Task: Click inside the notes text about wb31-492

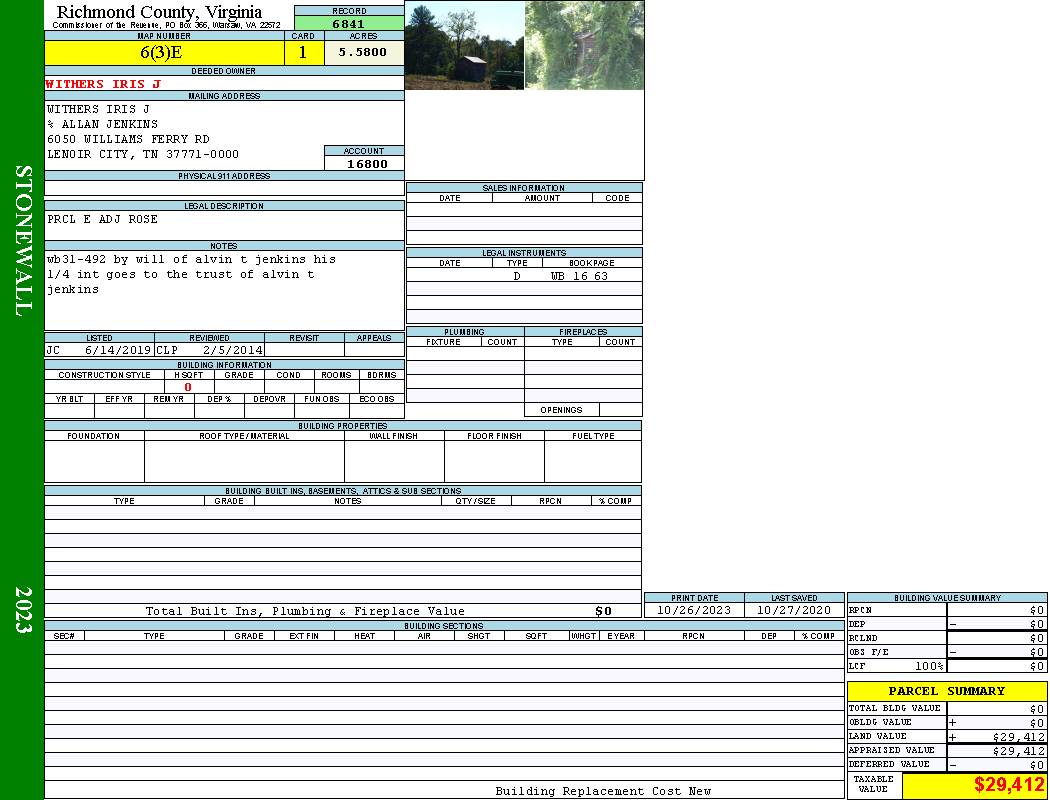Action: pos(190,274)
